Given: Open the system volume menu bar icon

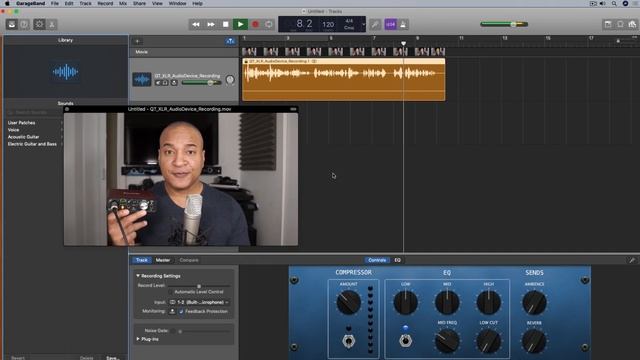Looking at the screenshot, I should [603, 3].
